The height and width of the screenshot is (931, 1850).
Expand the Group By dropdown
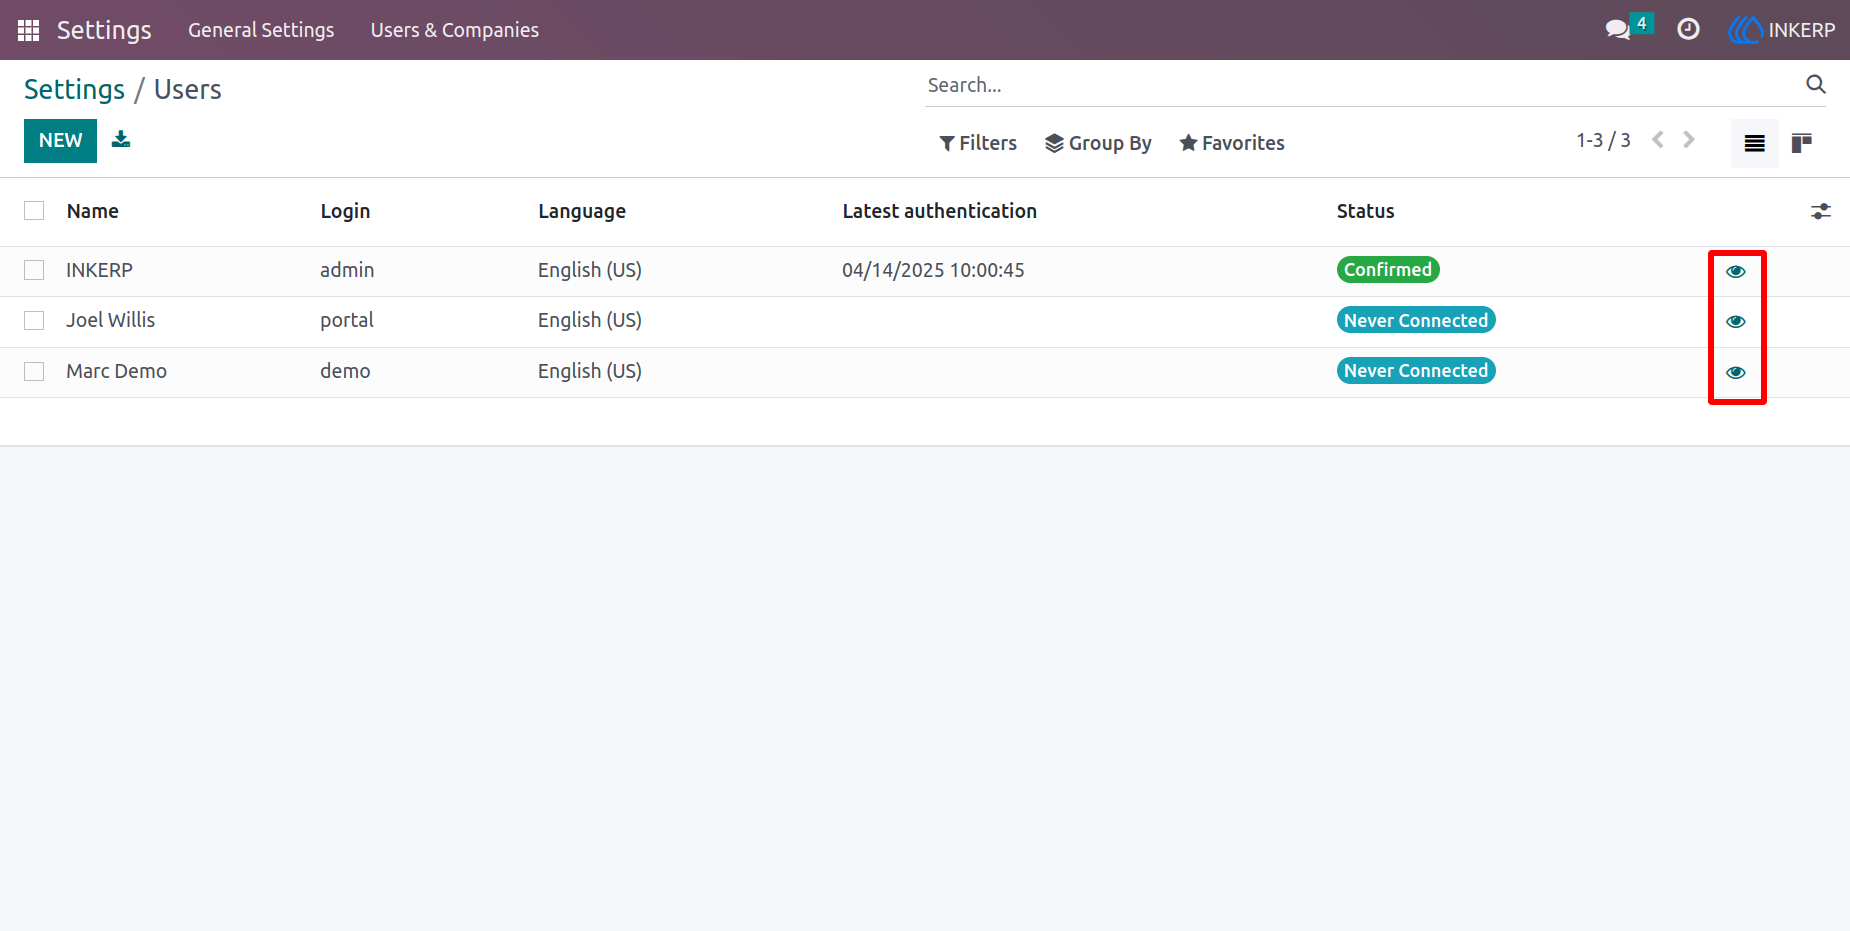click(1098, 143)
